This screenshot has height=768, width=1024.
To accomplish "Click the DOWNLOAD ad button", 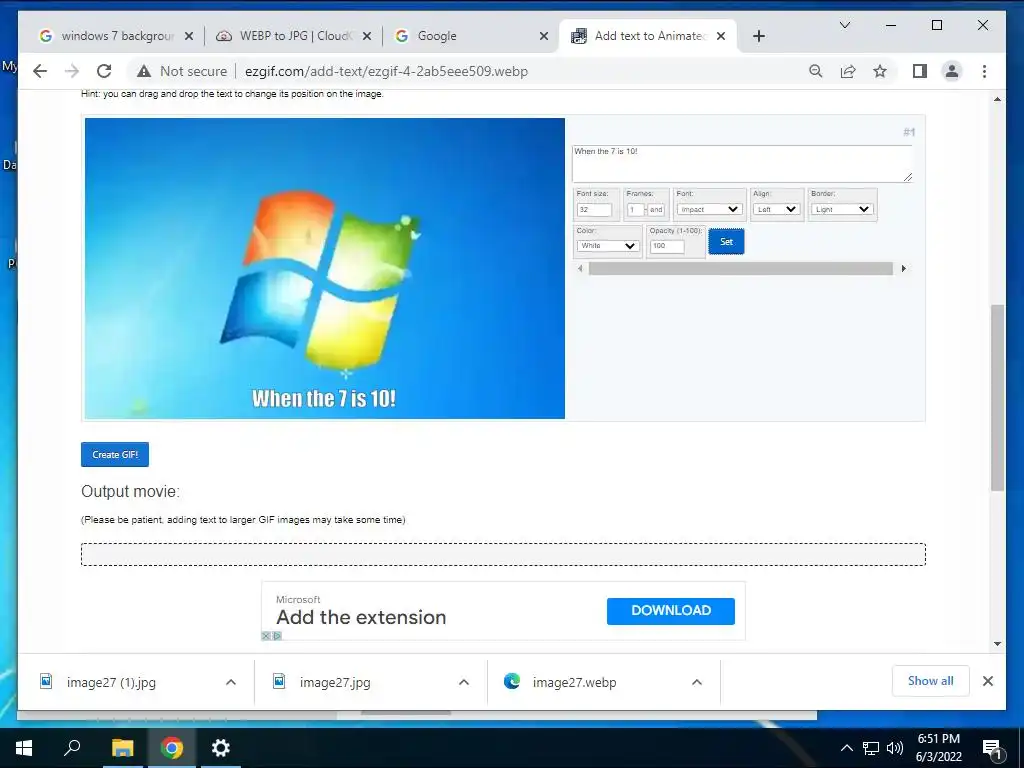I will [x=671, y=611].
